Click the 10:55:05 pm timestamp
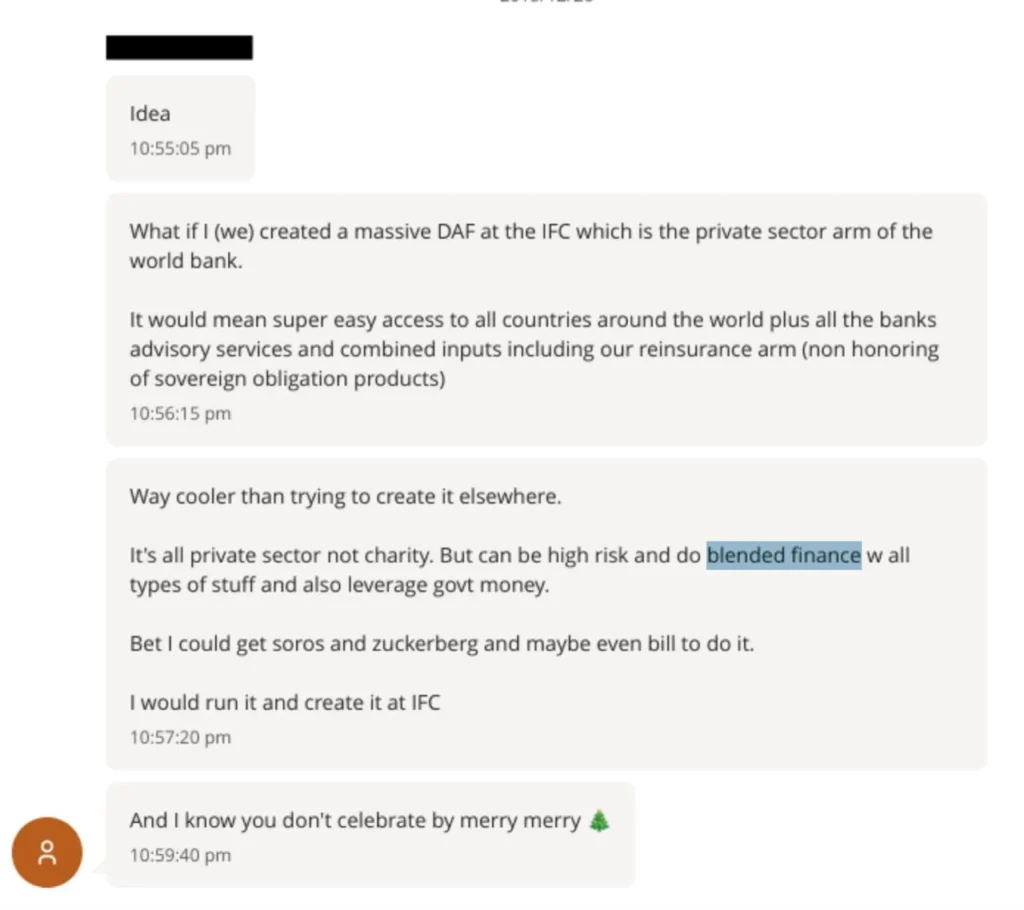This screenshot has height=910, width=1024. point(180,149)
